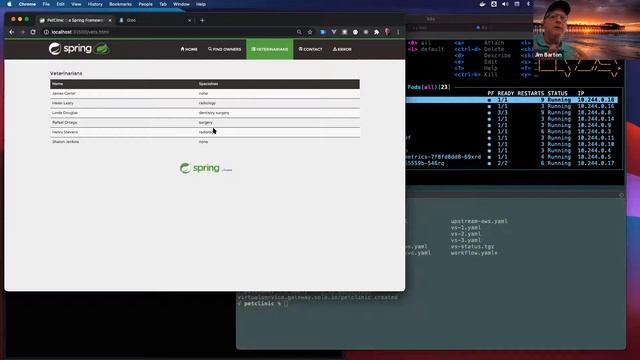Viewport: 640px width, 360px height.
Task: Click the pod row showing 3/3 ready
Action: pyautogui.click(x=512, y=113)
